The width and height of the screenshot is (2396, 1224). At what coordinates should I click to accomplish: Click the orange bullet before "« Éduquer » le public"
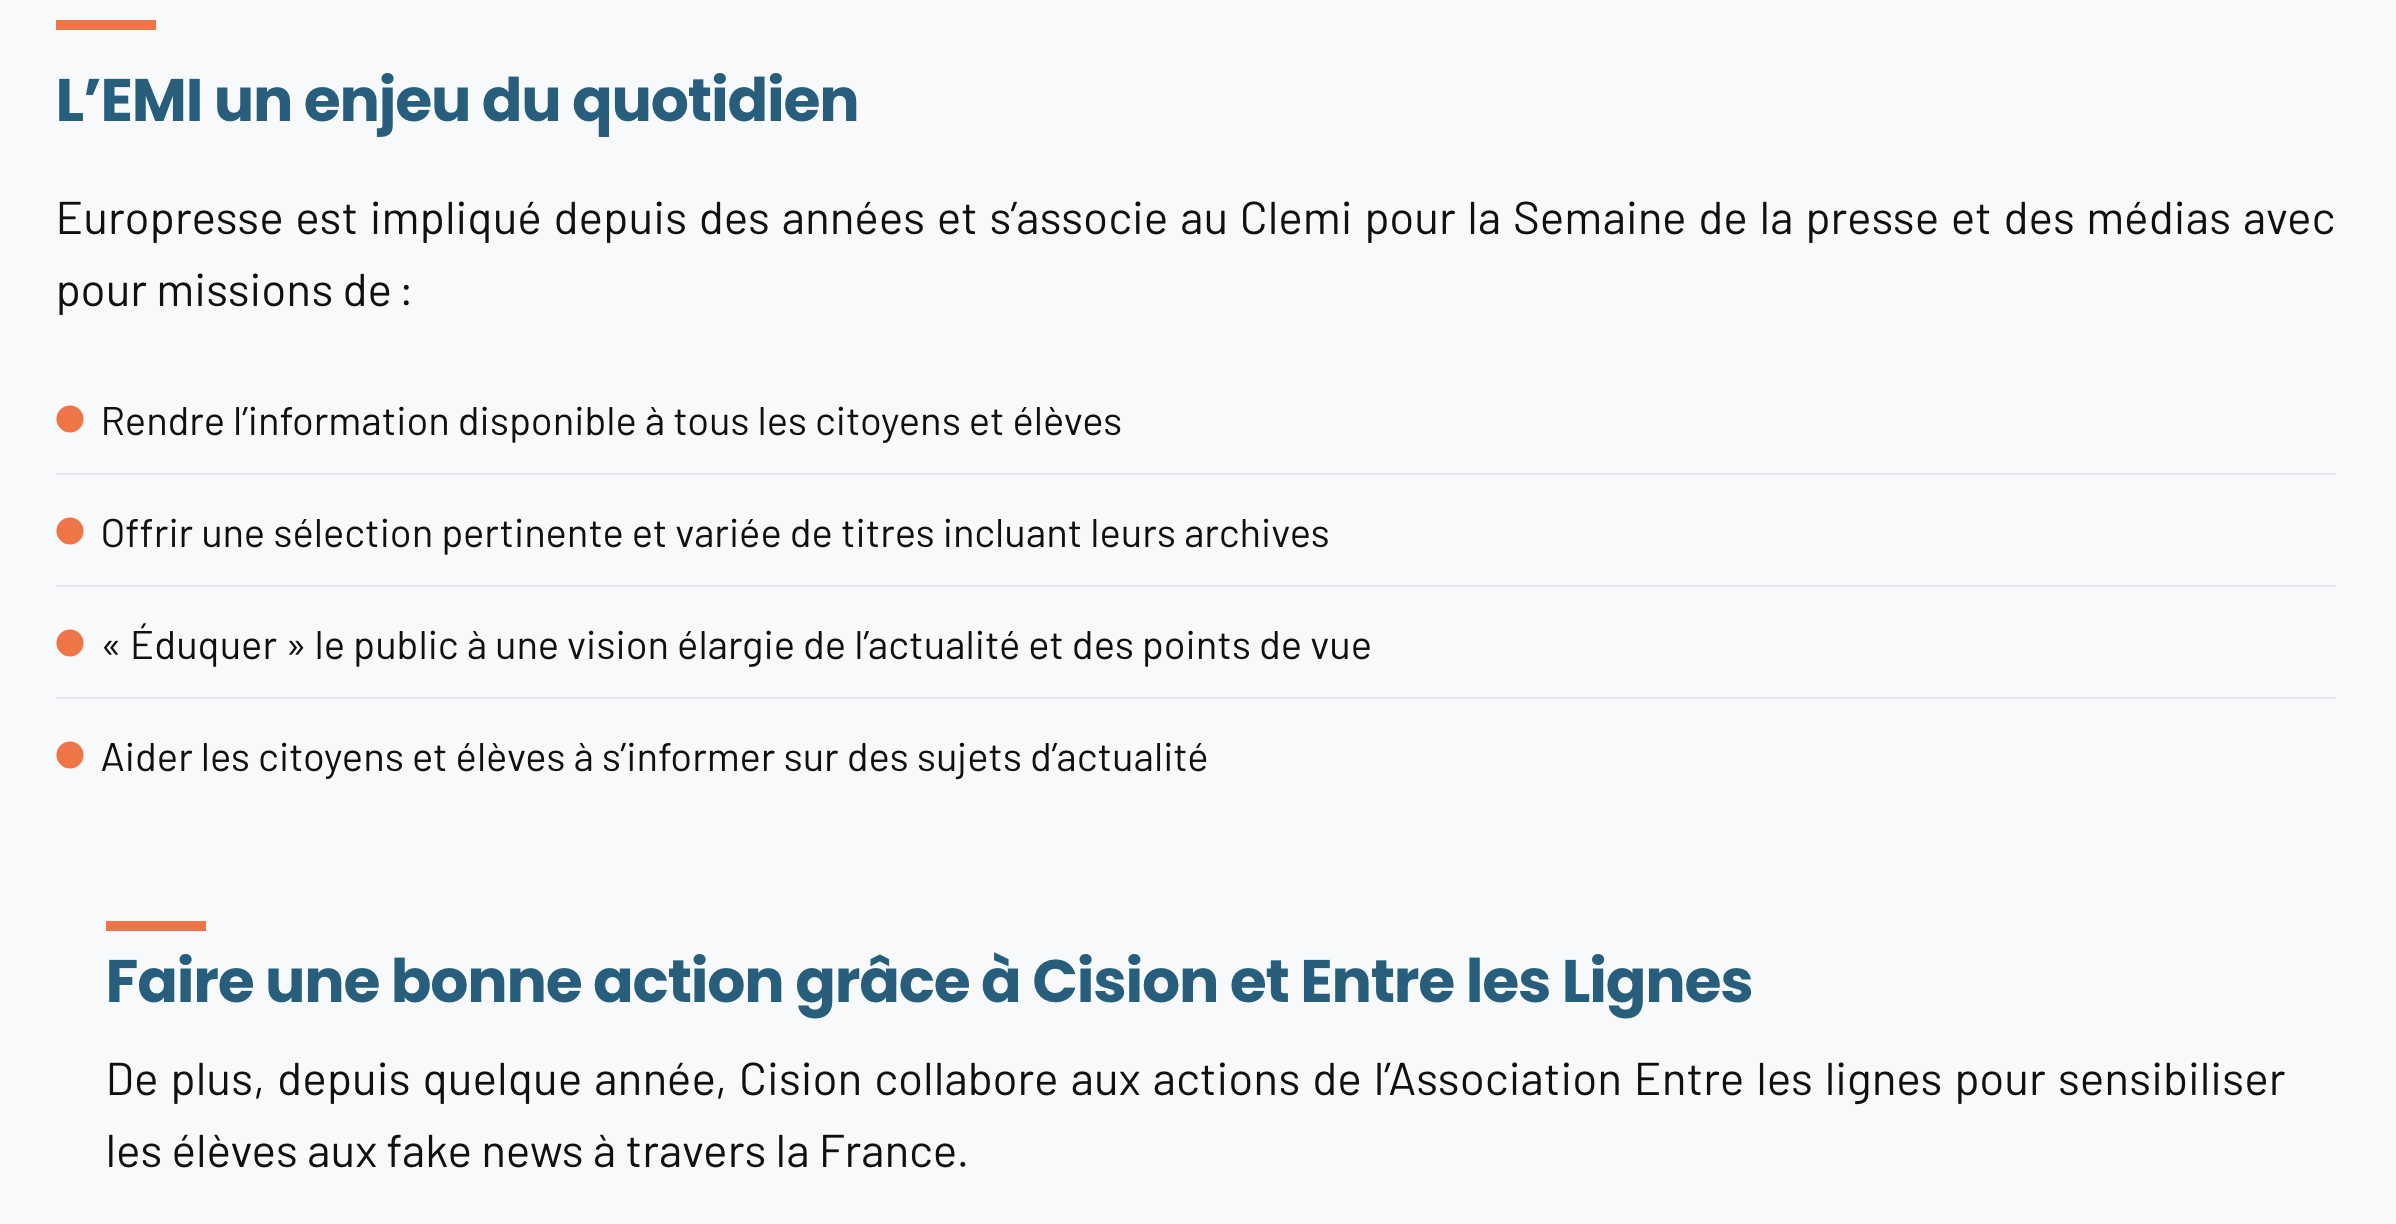[70, 643]
